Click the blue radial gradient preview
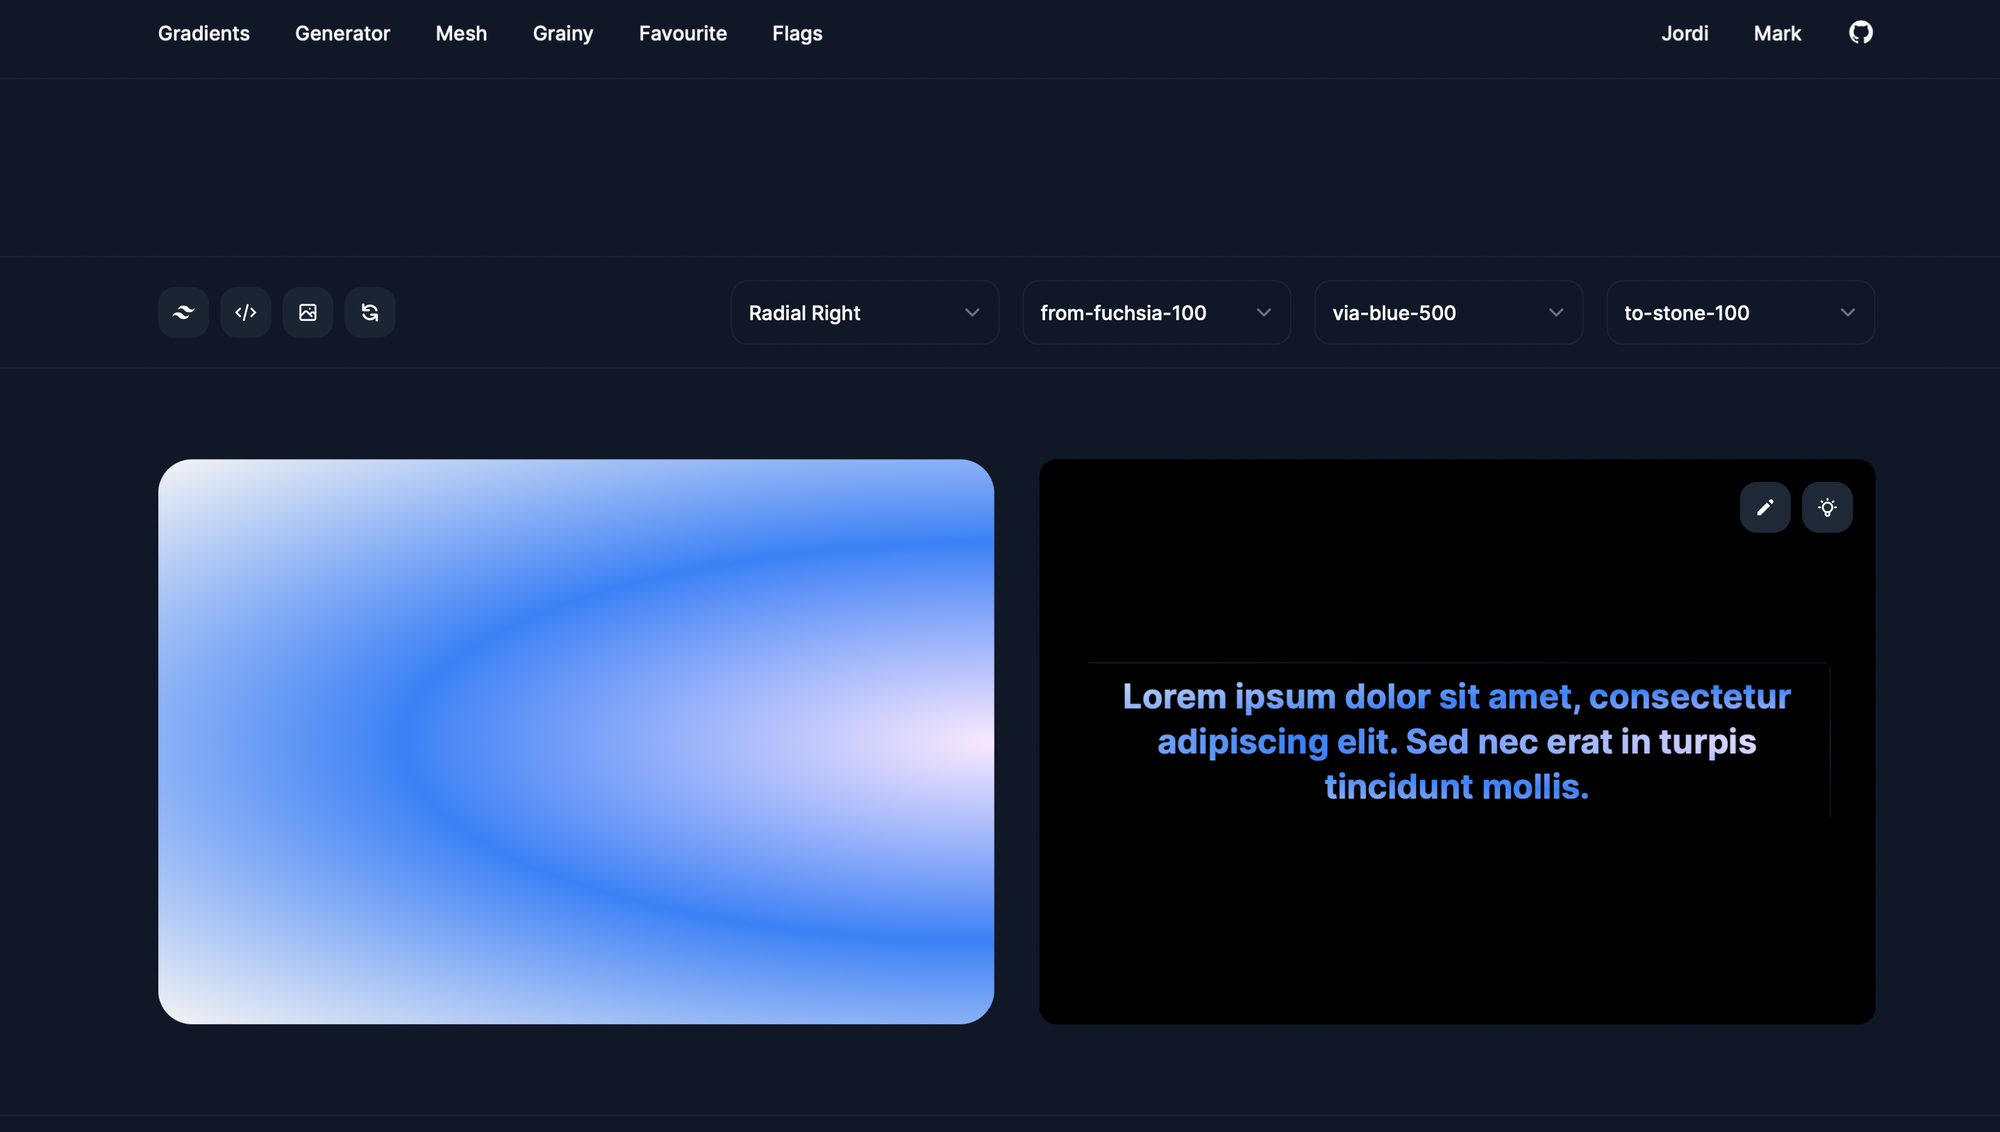 coord(576,741)
